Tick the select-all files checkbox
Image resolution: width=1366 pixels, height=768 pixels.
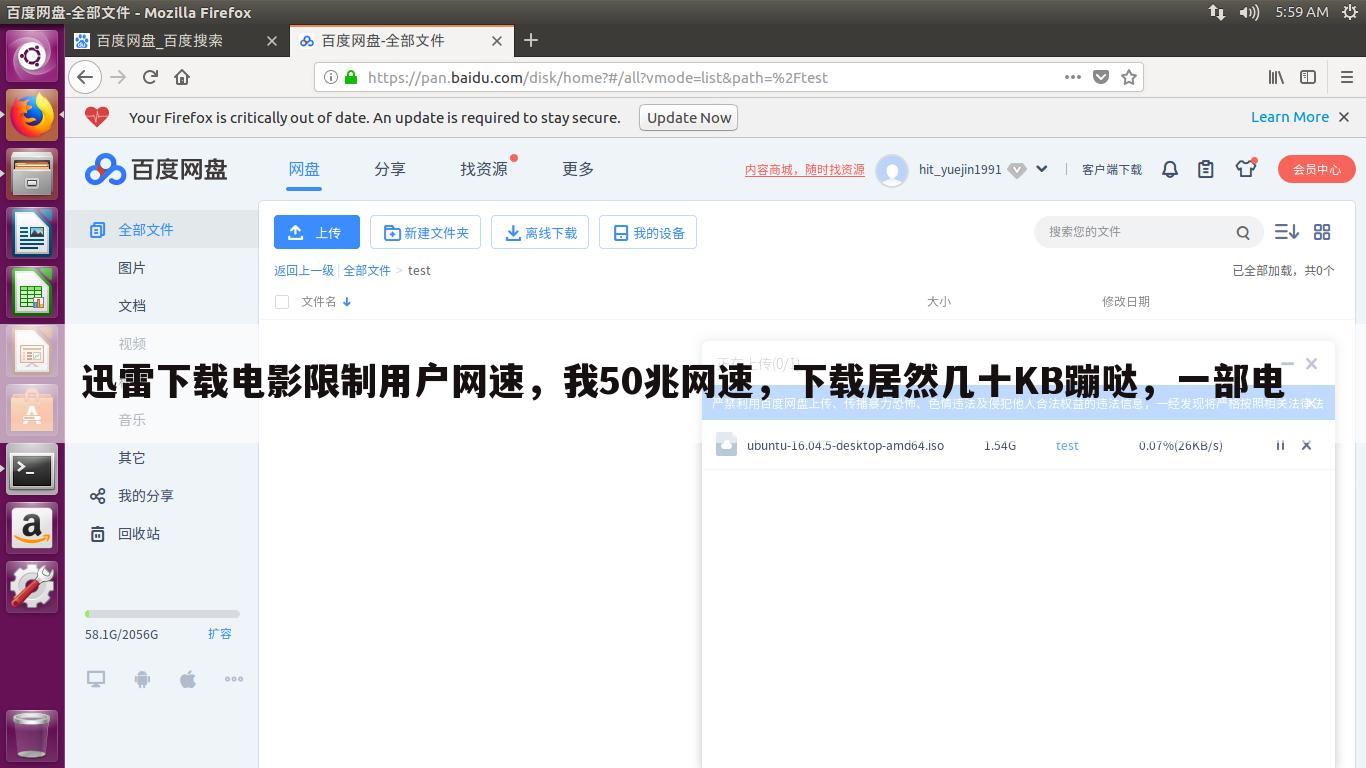282,301
